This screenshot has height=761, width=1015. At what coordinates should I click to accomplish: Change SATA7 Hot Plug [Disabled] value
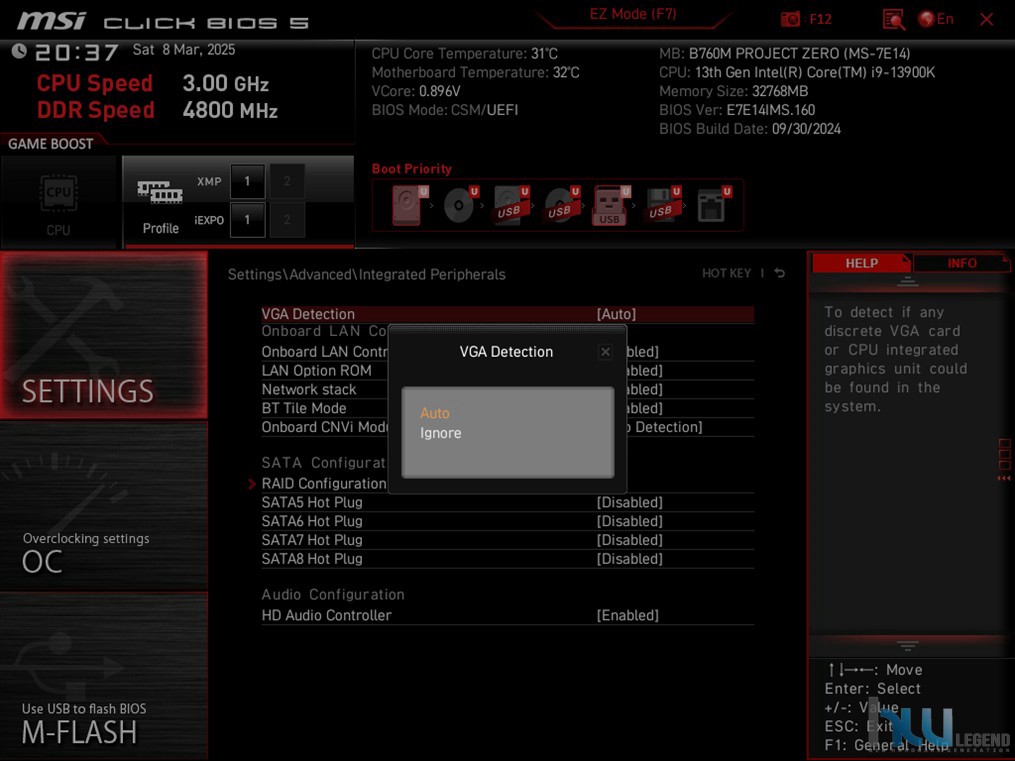click(629, 540)
